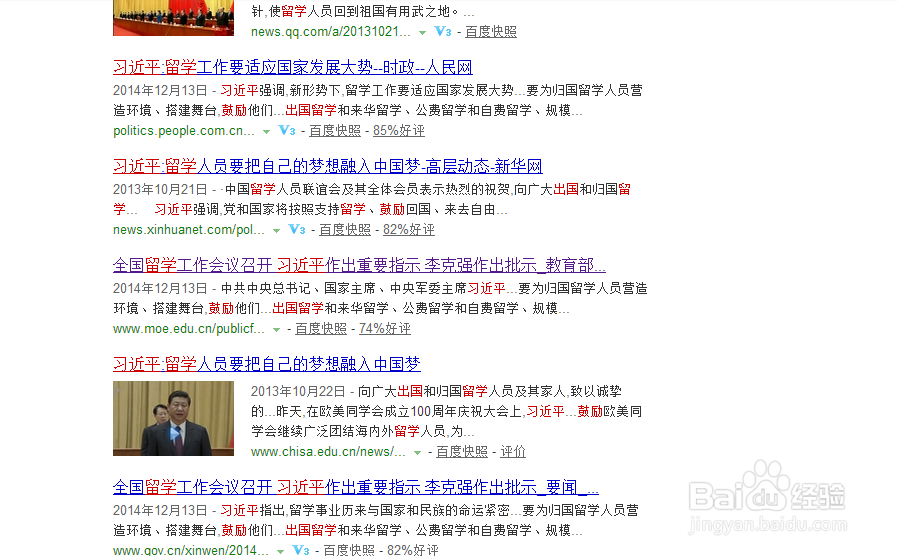
Task: Open result 全国留学工作会议召开 ending 教育部
Action: pos(359,266)
